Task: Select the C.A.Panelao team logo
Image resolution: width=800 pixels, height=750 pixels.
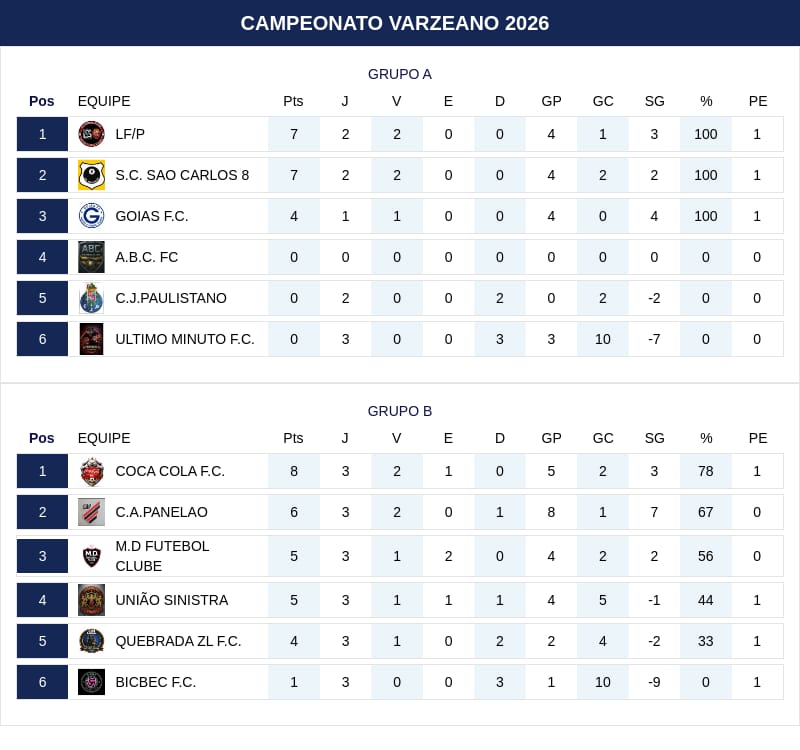Action: tap(91, 512)
